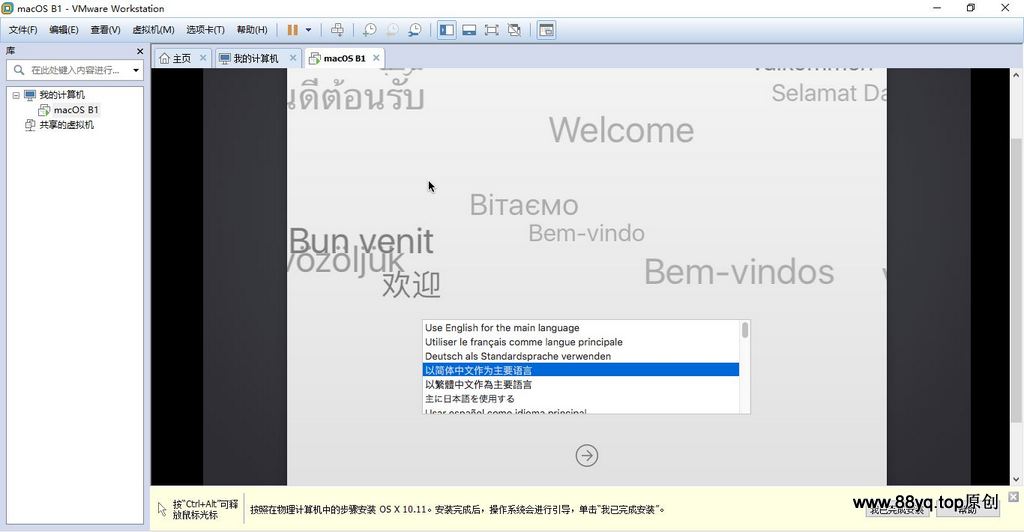Close the macOS B1 tab

376,58
